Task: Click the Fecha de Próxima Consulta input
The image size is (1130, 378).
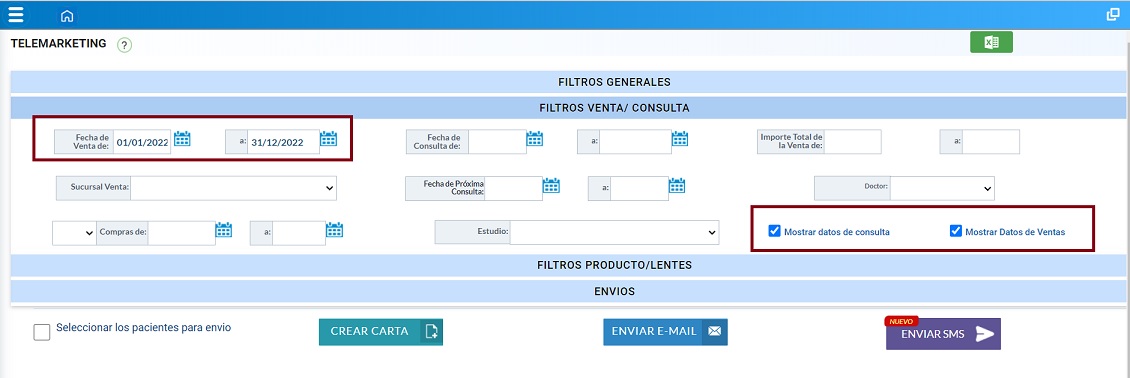Action: (513, 189)
